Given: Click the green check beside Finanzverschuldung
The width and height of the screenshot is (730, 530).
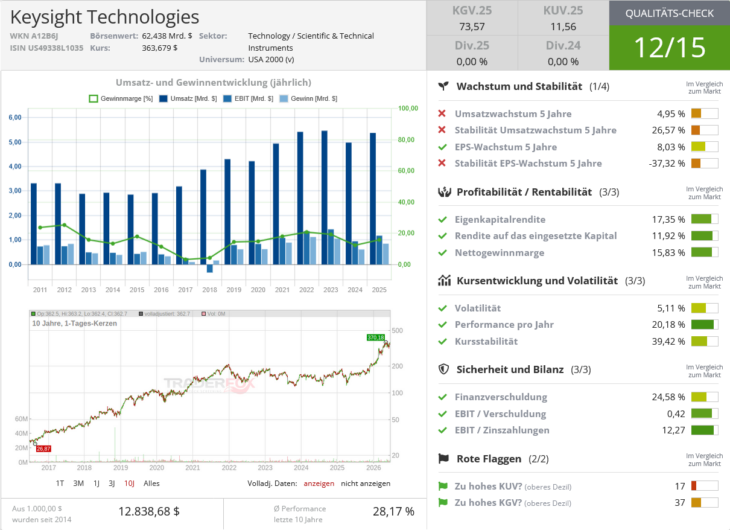Looking at the screenshot, I should click(x=443, y=397).
